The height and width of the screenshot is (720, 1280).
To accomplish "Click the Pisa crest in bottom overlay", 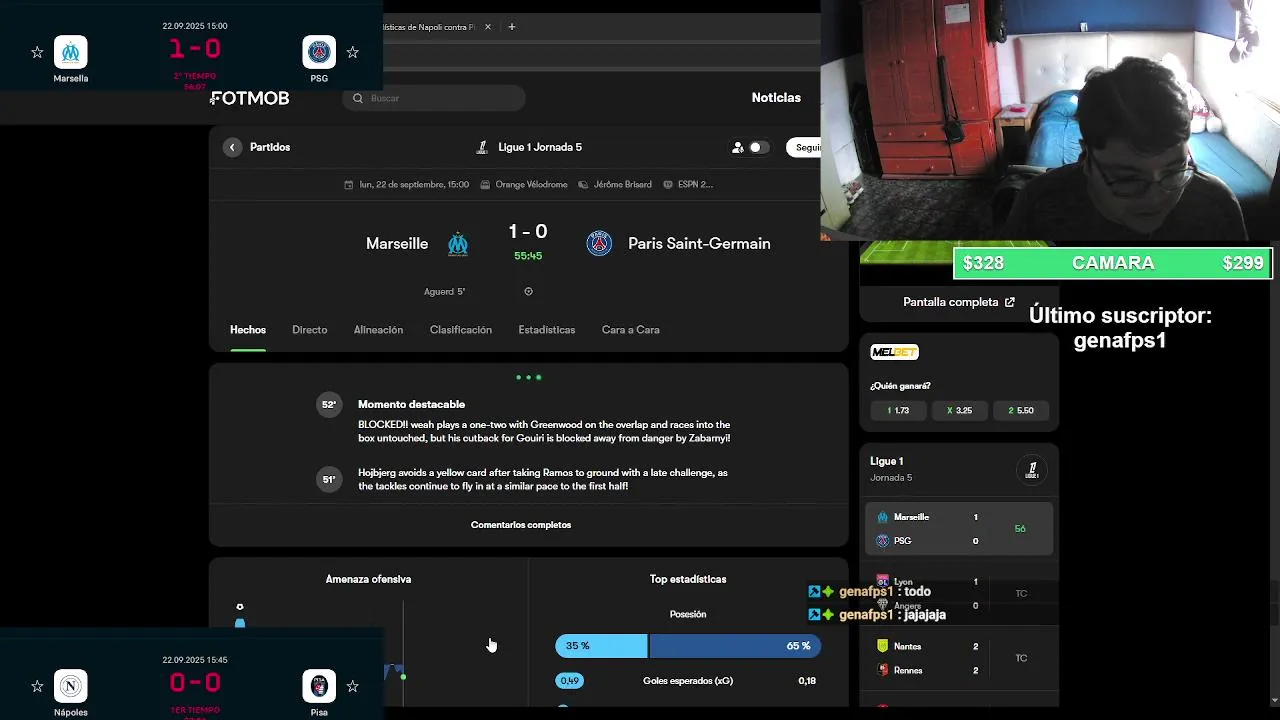I will 319,686.
